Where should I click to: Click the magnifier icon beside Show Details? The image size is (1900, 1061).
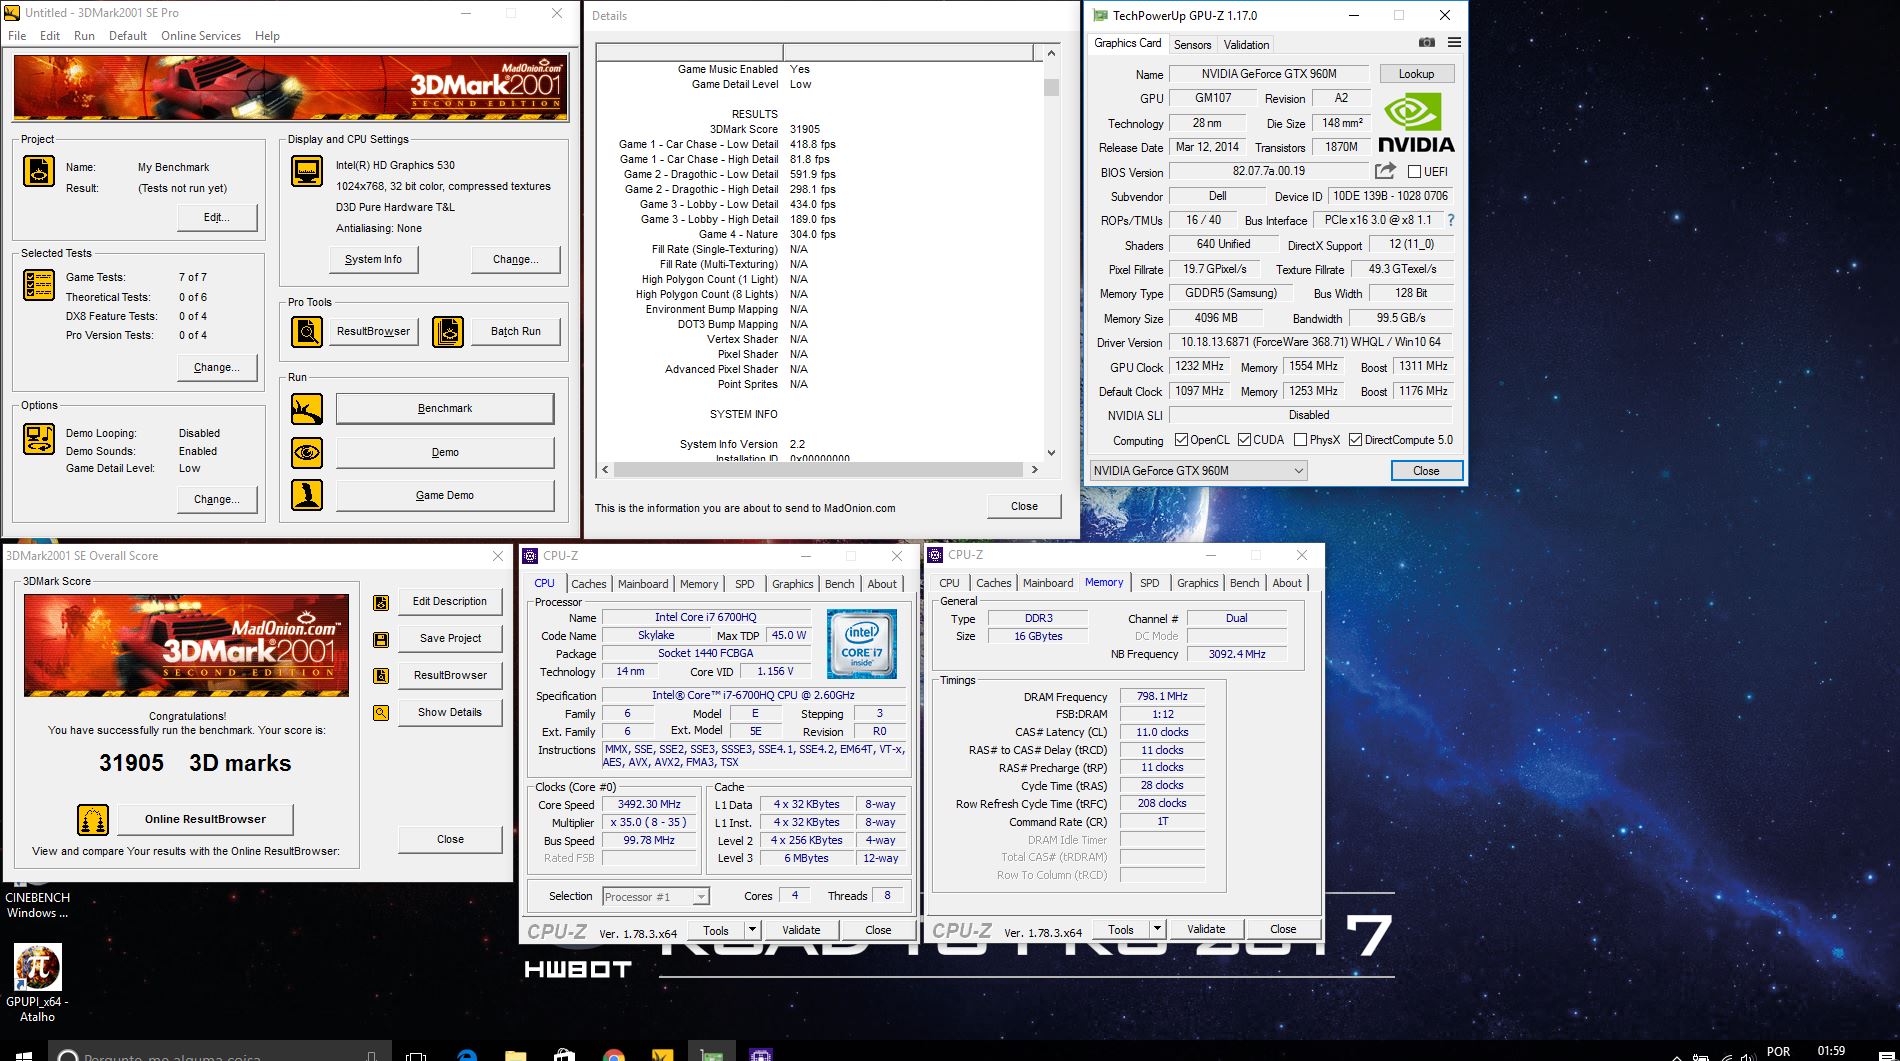pyautogui.click(x=381, y=713)
